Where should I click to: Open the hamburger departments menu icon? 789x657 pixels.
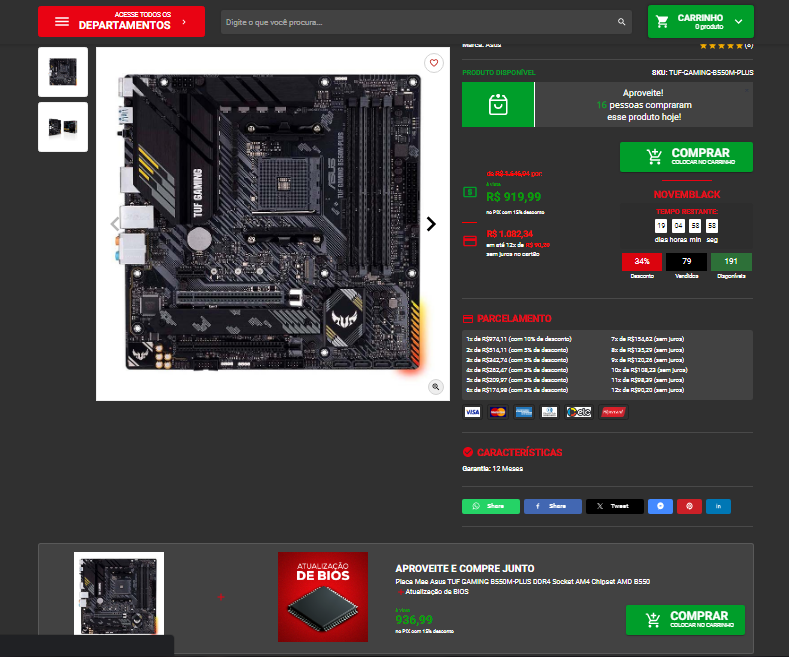click(x=62, y=22)
